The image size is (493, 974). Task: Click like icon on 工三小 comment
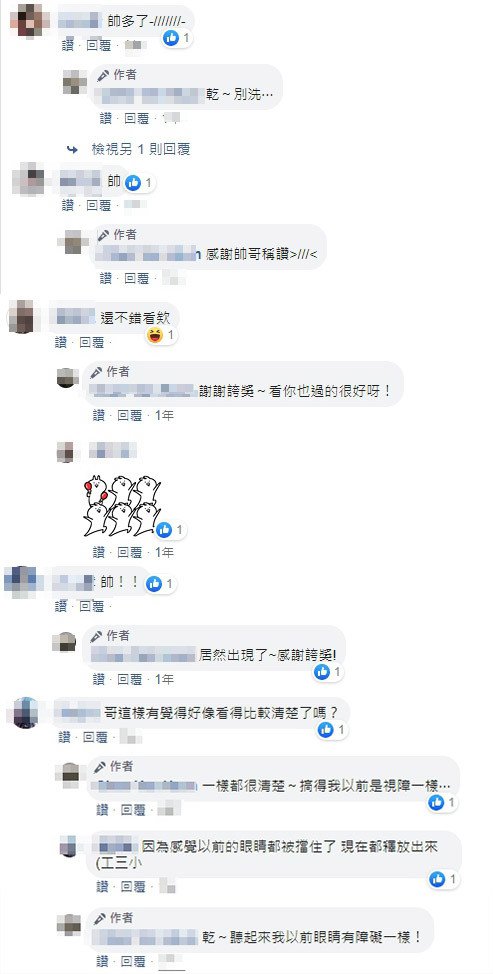438,879
